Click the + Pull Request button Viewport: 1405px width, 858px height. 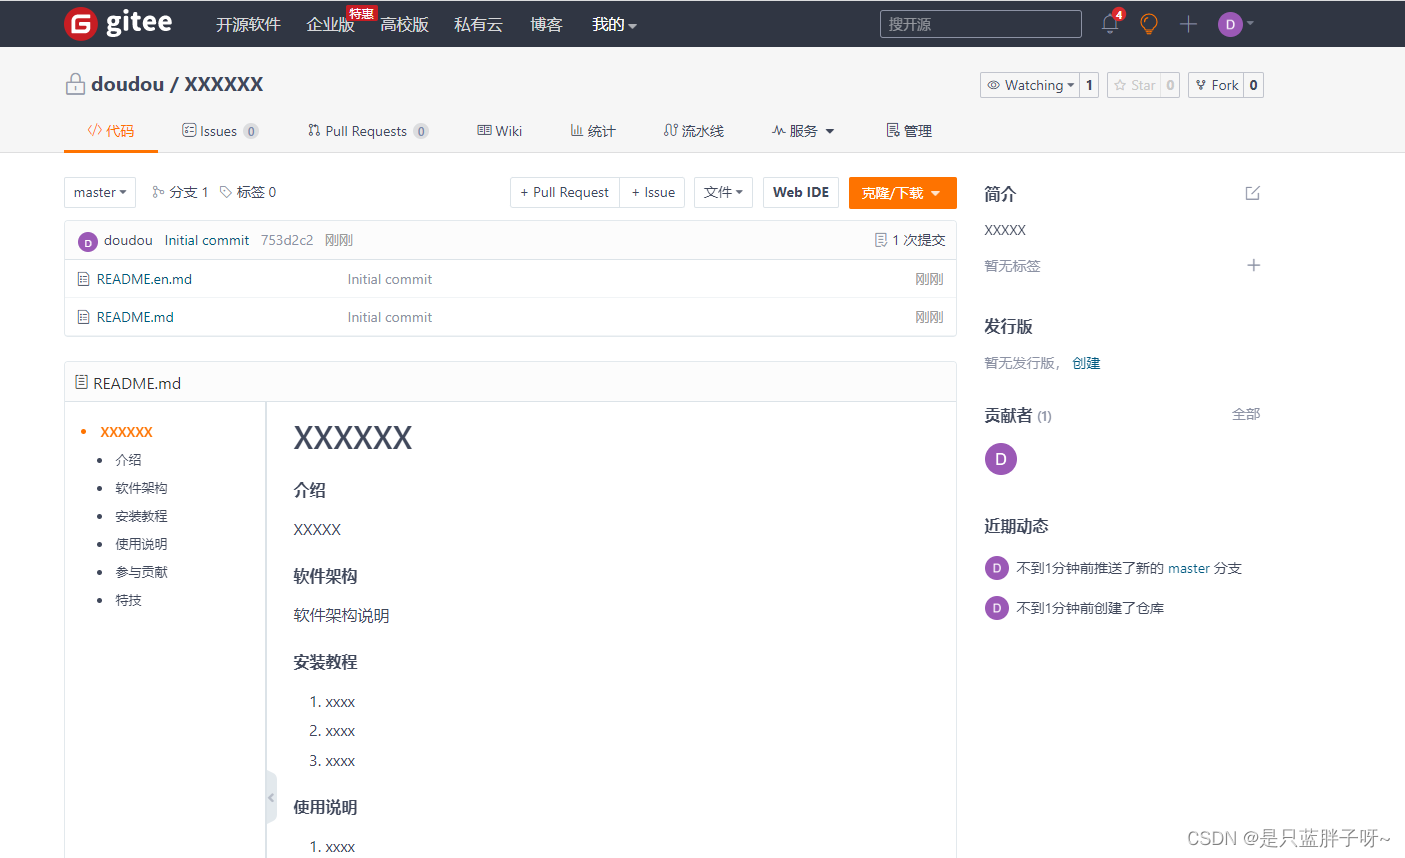tap(564, 192)
